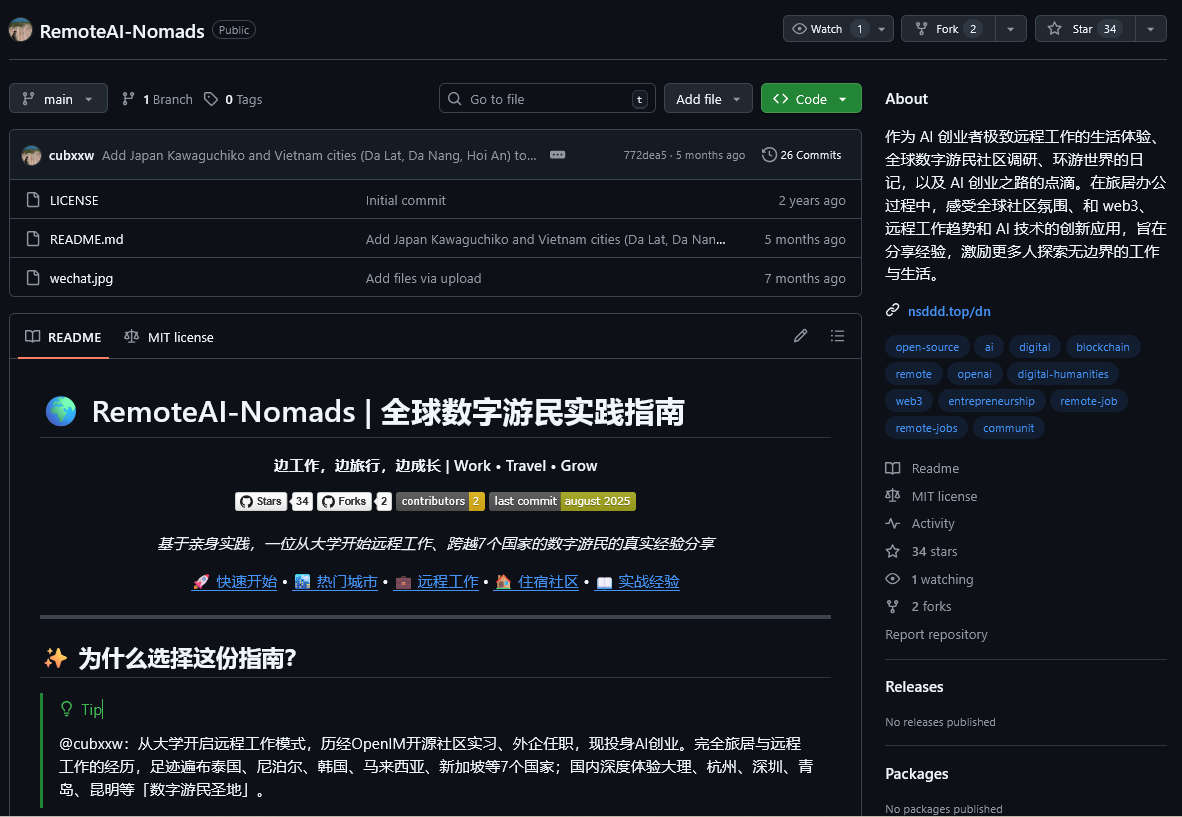This screenshot has width=1182, height=817.
Task: Click the About link chain icon
Action: (x=893, y=311)
